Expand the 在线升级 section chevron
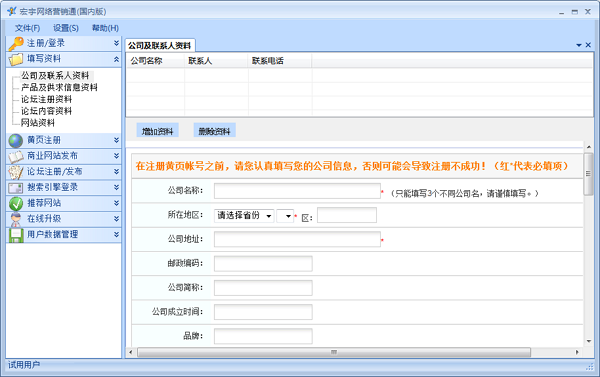Viewport: 600px width, 377px height. (116, 219)
